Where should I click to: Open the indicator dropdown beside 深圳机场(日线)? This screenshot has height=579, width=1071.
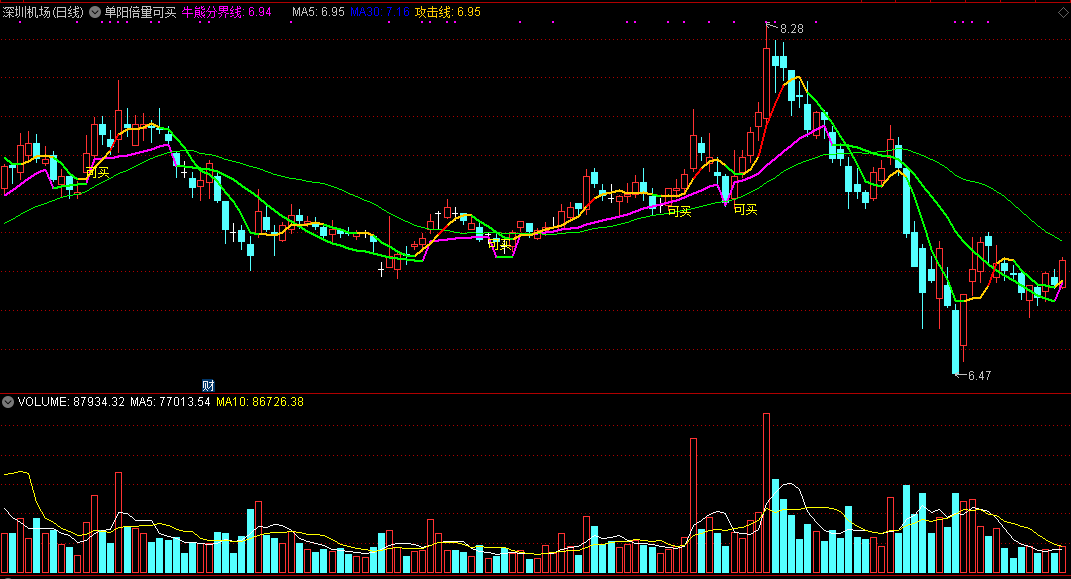point(95,12)
